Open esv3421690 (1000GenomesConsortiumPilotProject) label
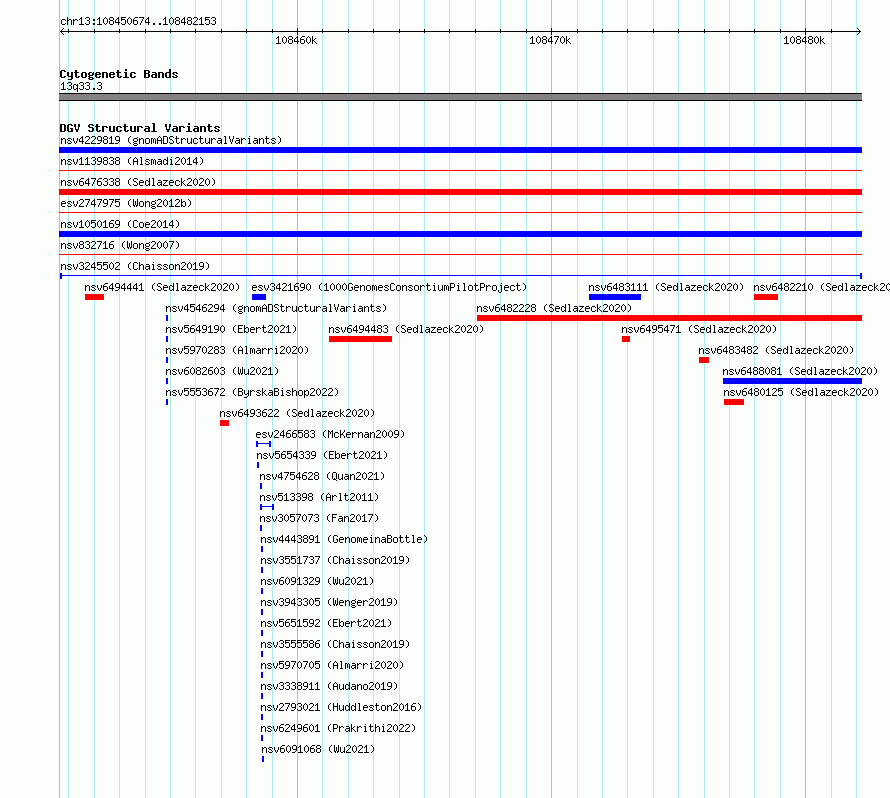 click(389, 287)
